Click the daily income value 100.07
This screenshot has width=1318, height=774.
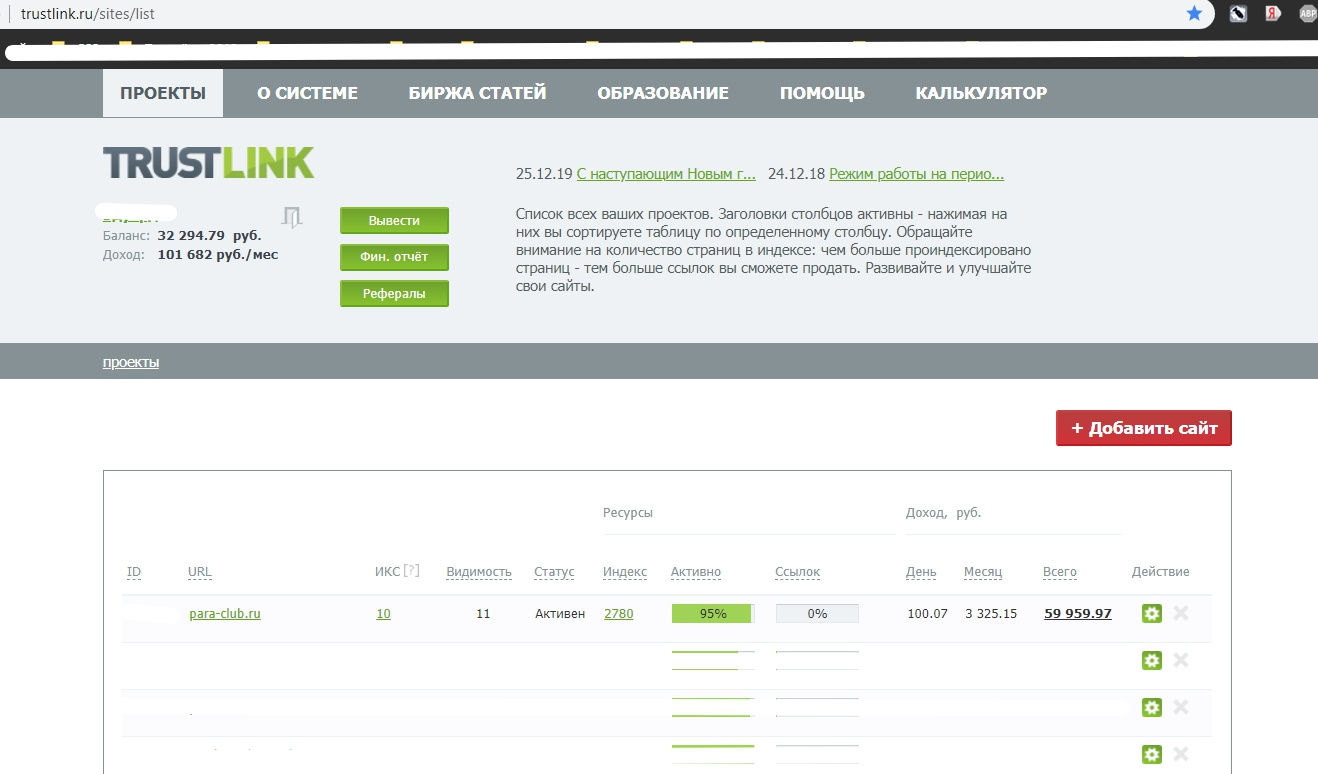pyautogui.click(x=927, y=613)
